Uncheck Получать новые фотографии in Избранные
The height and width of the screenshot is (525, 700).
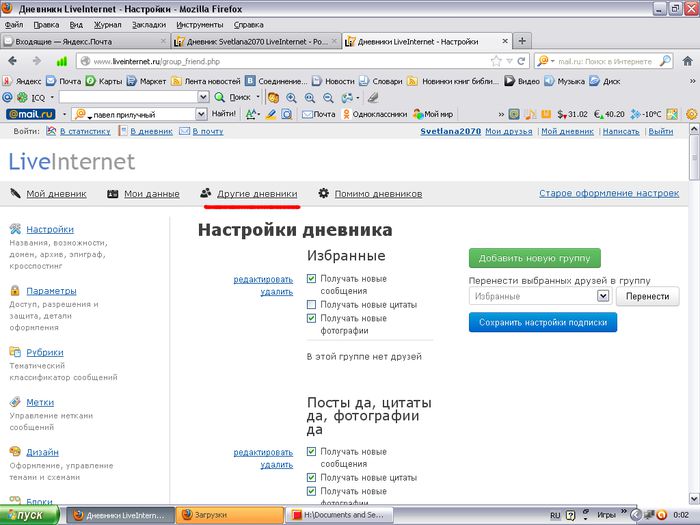tap(312, 318)
